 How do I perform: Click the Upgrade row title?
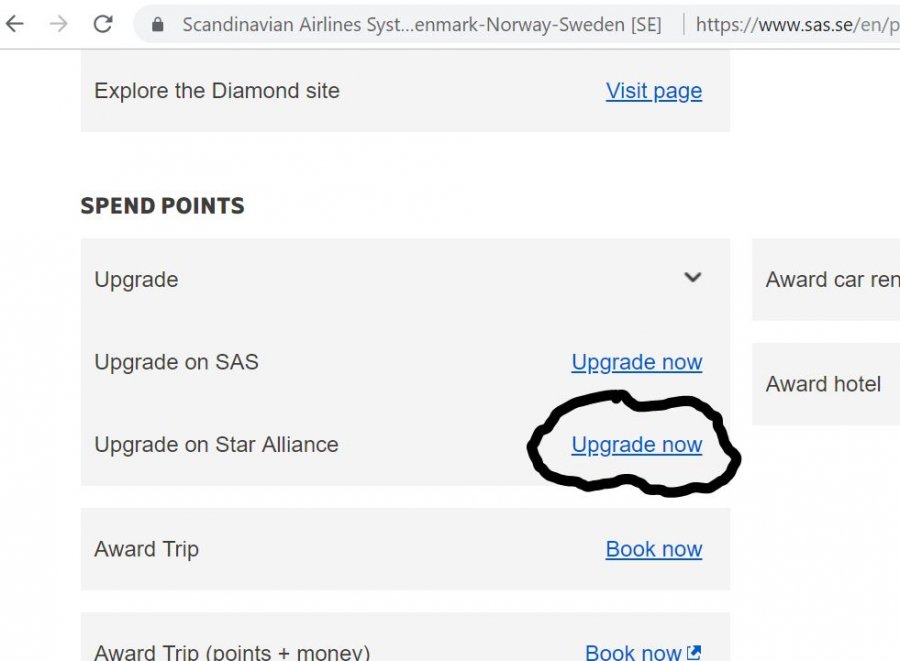click(136, 280)
